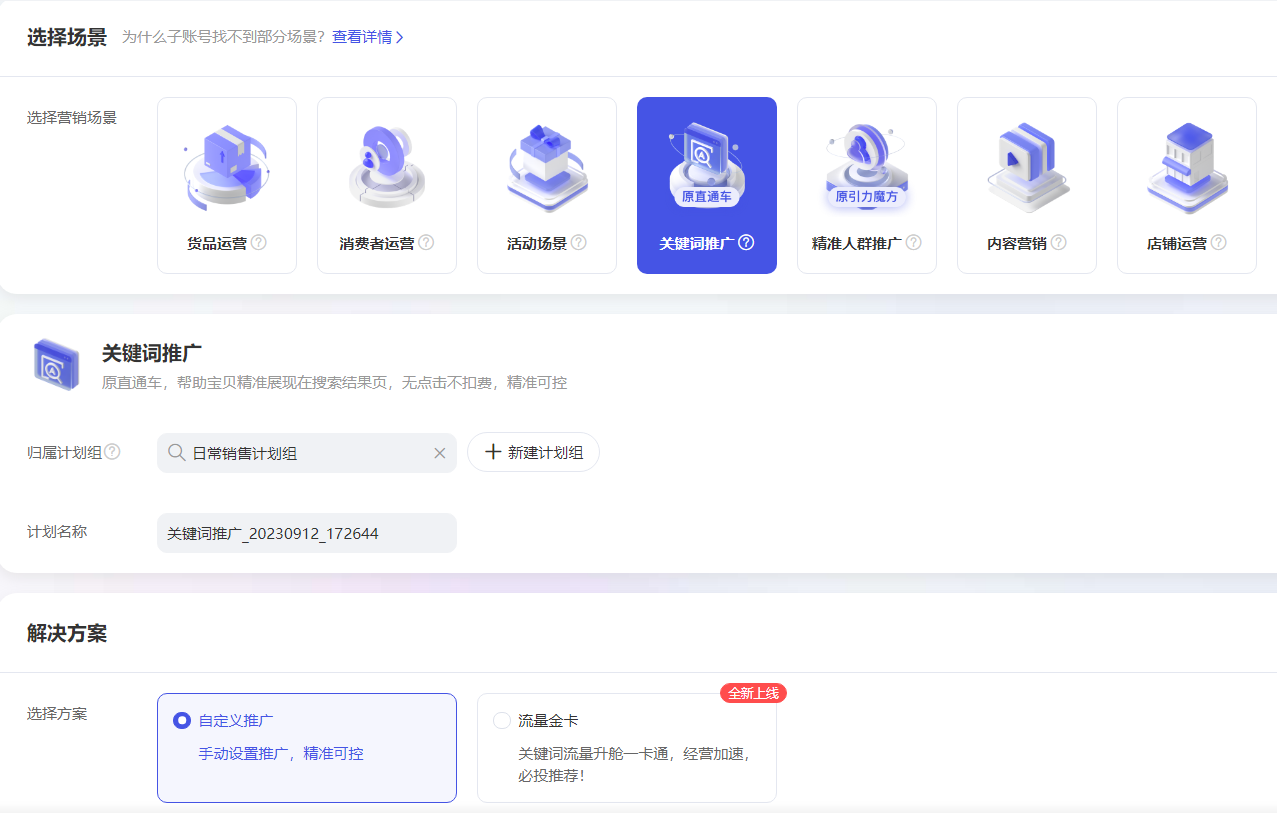Select the 精准人群推广 scenario card

867,185
